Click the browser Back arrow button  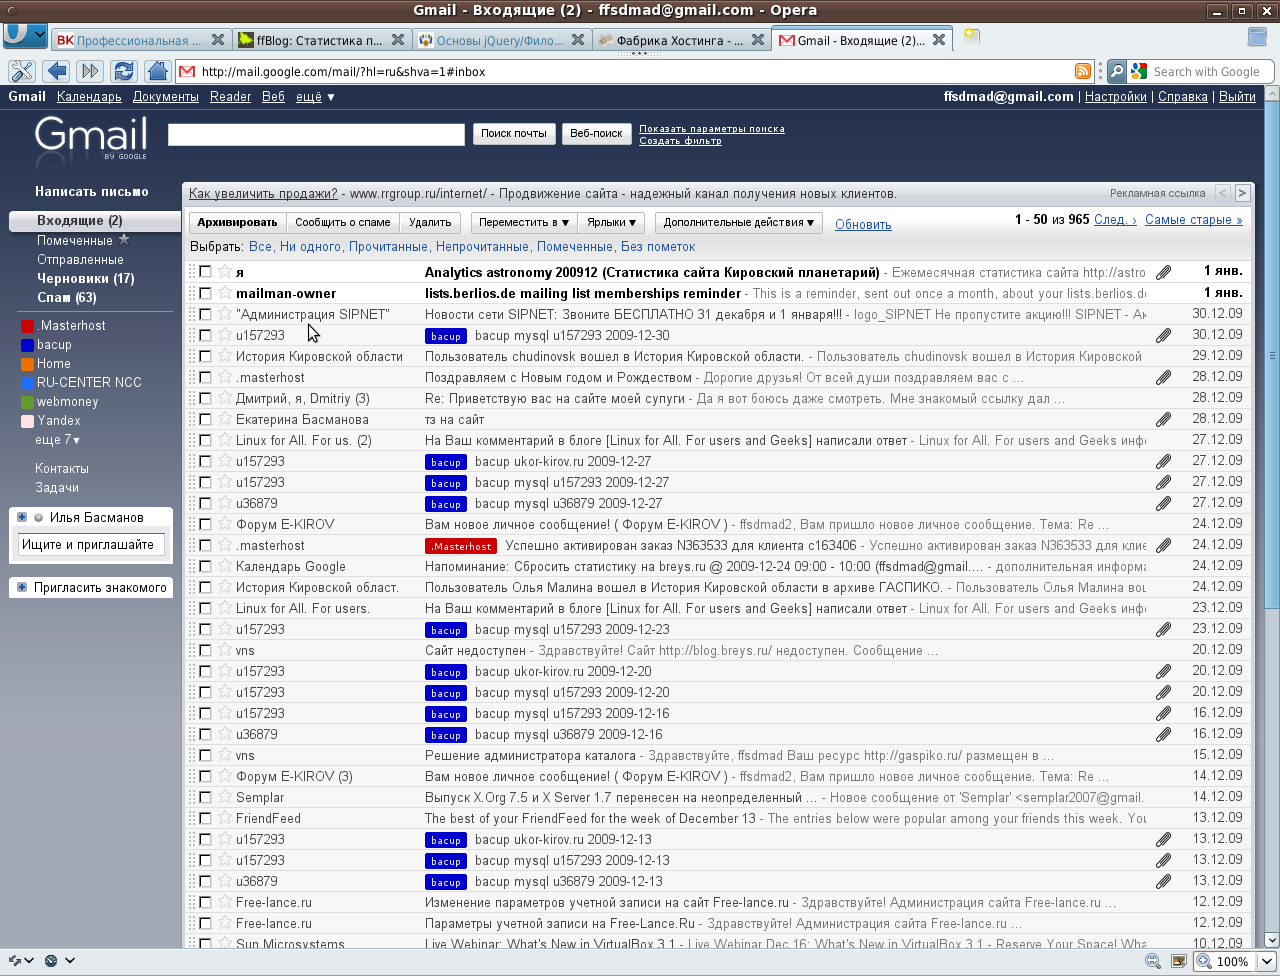click(56, 71)
